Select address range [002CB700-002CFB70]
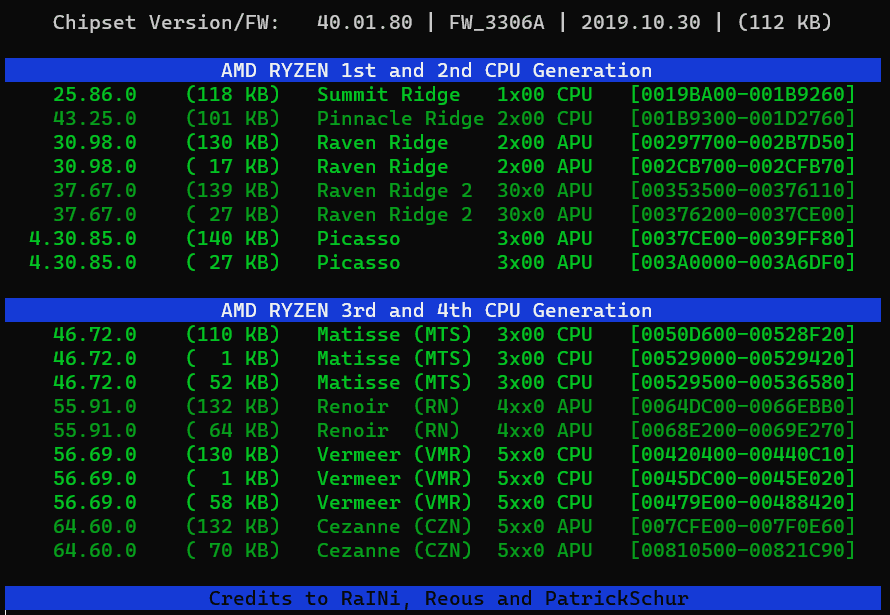This screenshot has width=890, height=615. click(742, 166)
